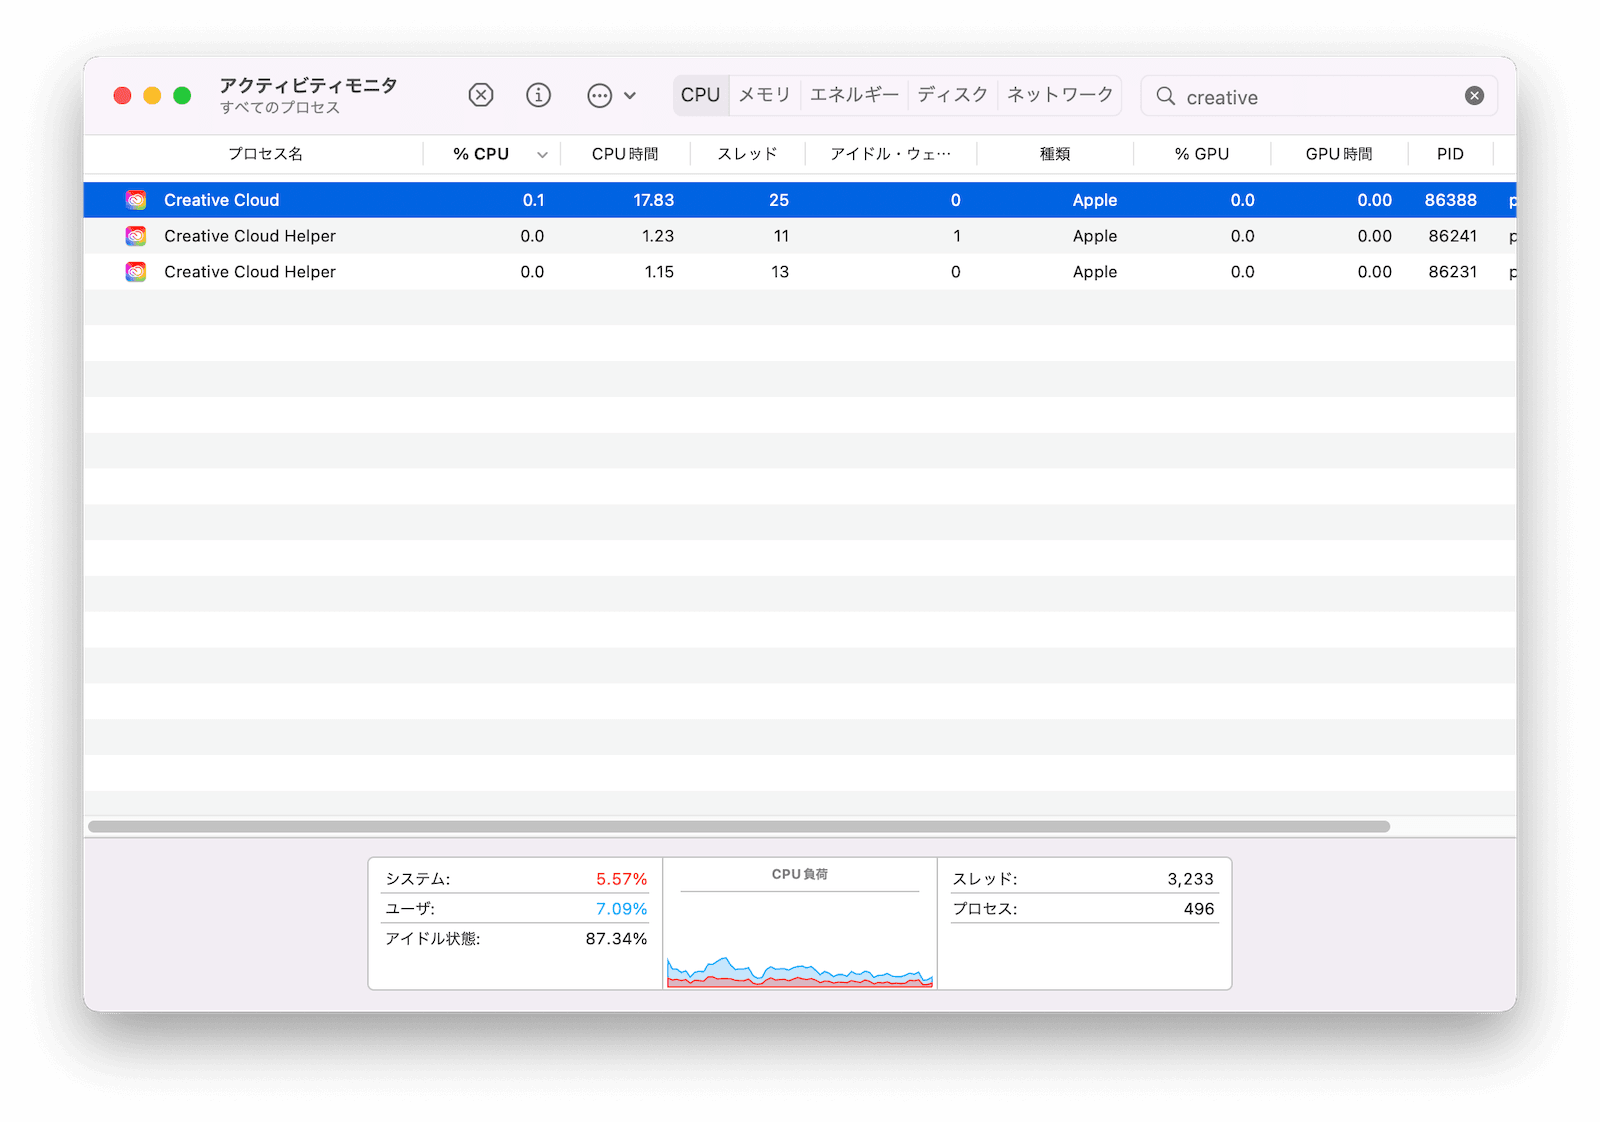The height and width of the screenshot is (1122, 1600).
Task: Switch to the CPU tab
Action: coord(701,95)
